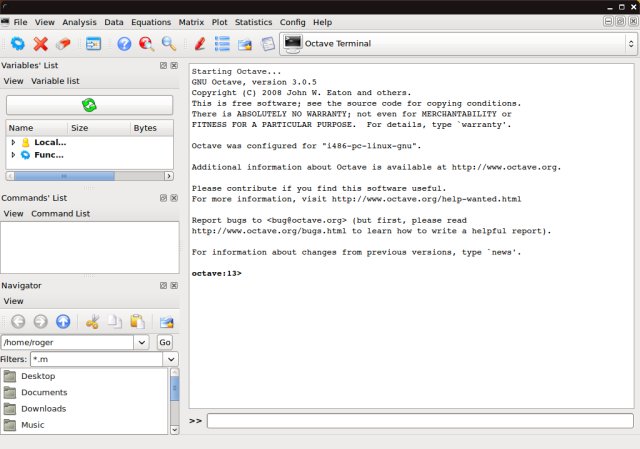Open the Filters *.m dropdown
The image size is (640, 449).
tap(171, 359)
